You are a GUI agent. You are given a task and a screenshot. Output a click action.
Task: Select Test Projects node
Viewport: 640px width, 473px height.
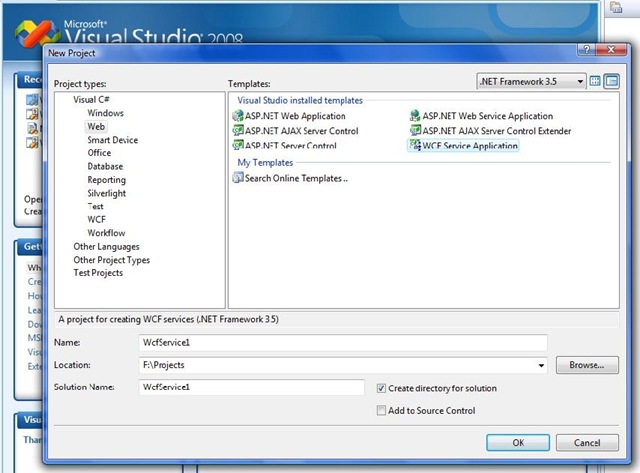click(98, 273)
